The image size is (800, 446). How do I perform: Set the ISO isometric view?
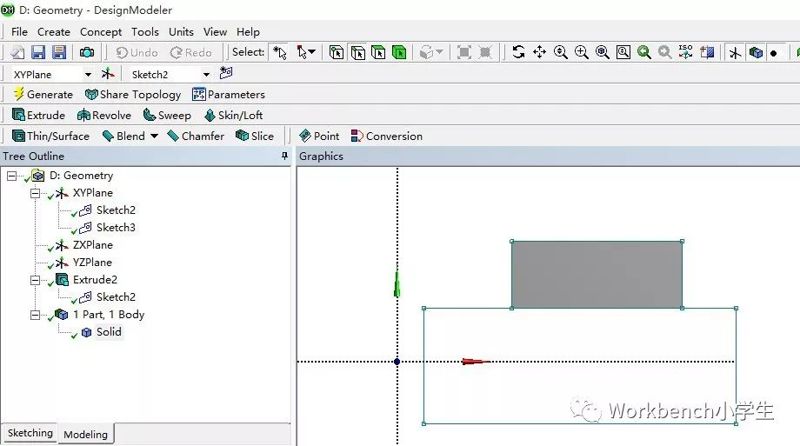[x=685, y=52]
